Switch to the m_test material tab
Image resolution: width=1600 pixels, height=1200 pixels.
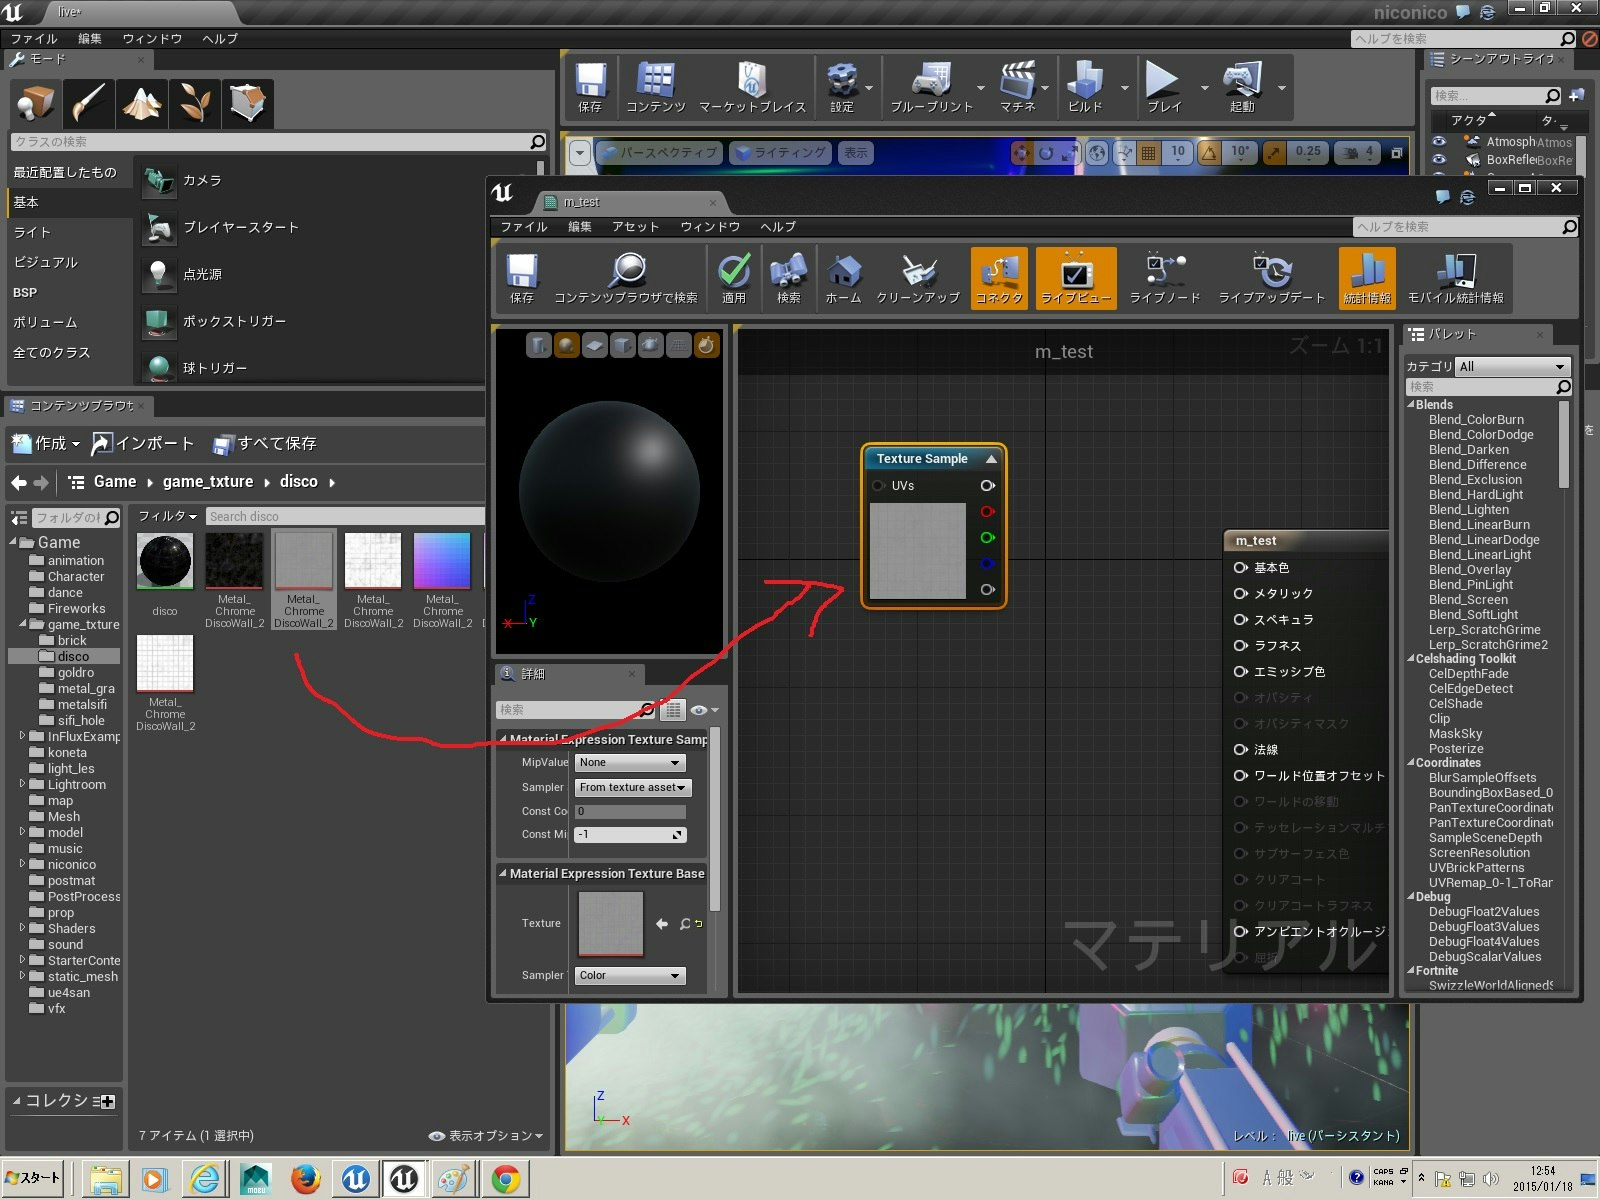tap(630, 202)
